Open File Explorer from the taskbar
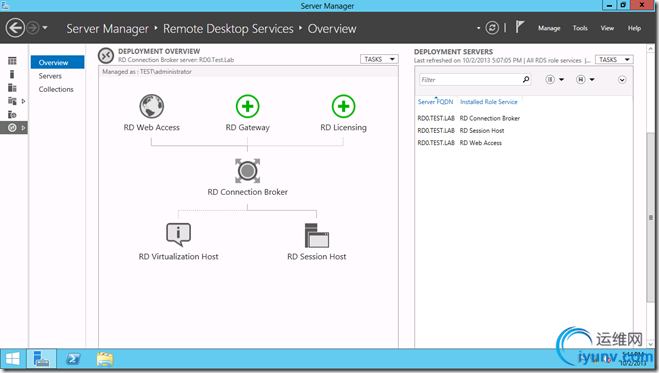The image size is (659, 373). tap(105, 360)
